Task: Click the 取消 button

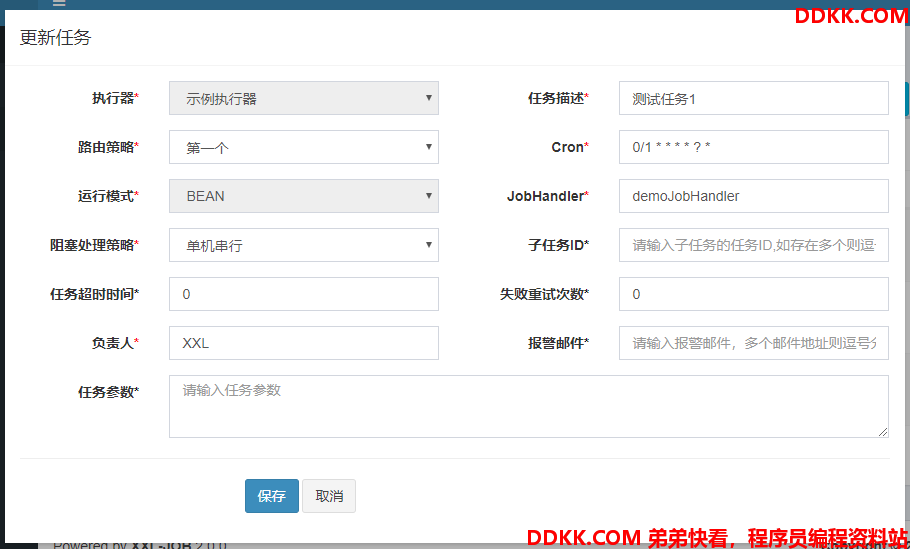Action: (329, 496)
